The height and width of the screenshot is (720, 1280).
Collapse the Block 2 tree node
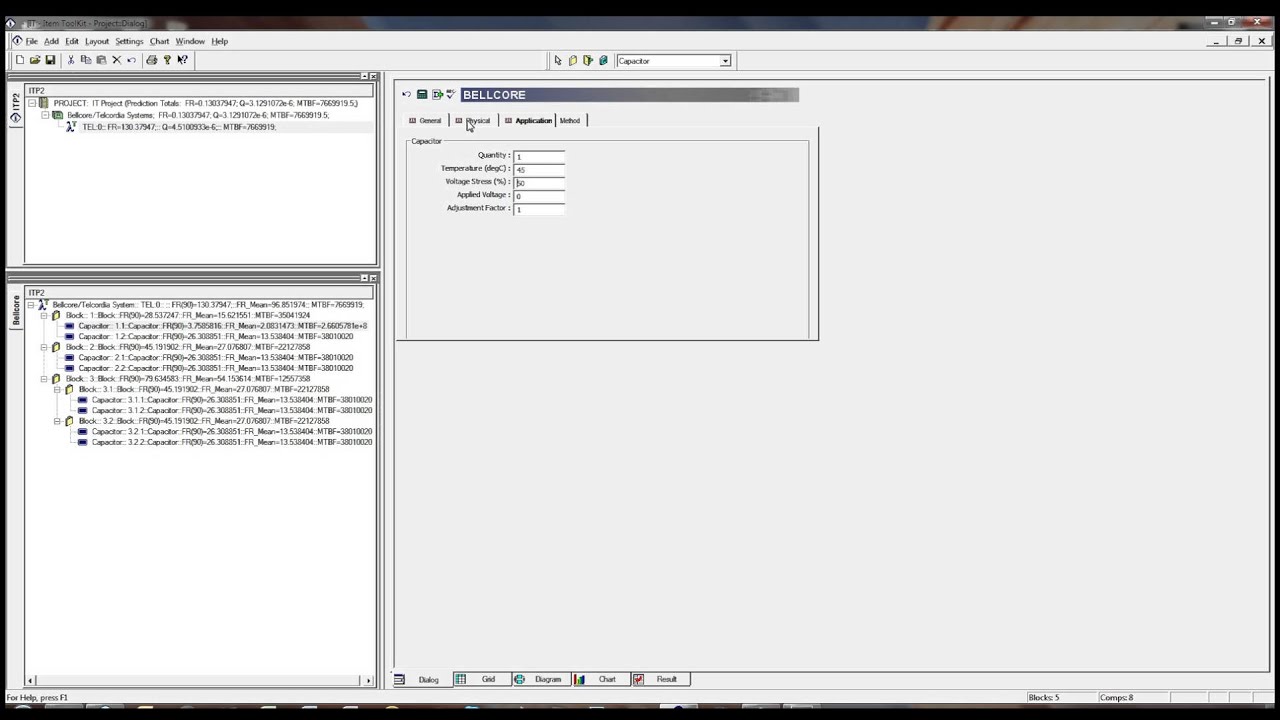tap(44, 347)
